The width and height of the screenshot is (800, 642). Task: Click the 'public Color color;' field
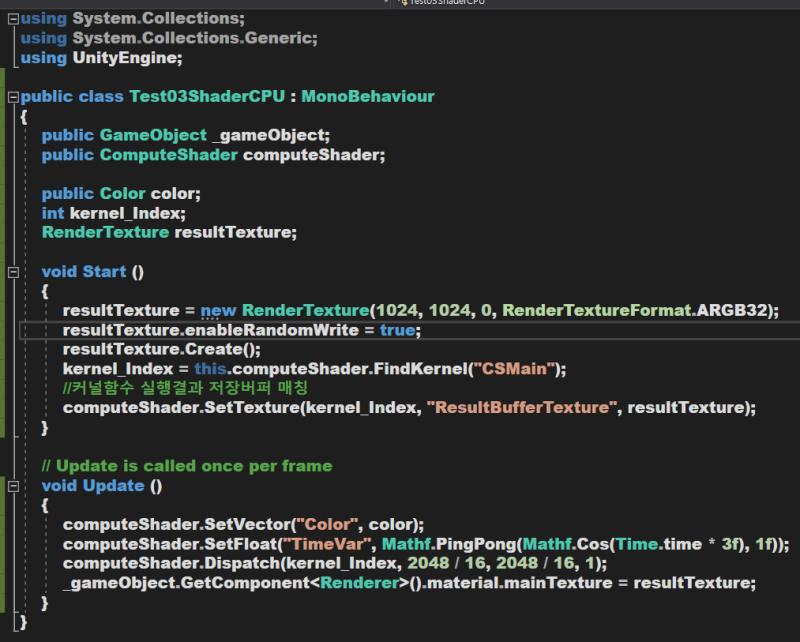click(x=121, y=193)
